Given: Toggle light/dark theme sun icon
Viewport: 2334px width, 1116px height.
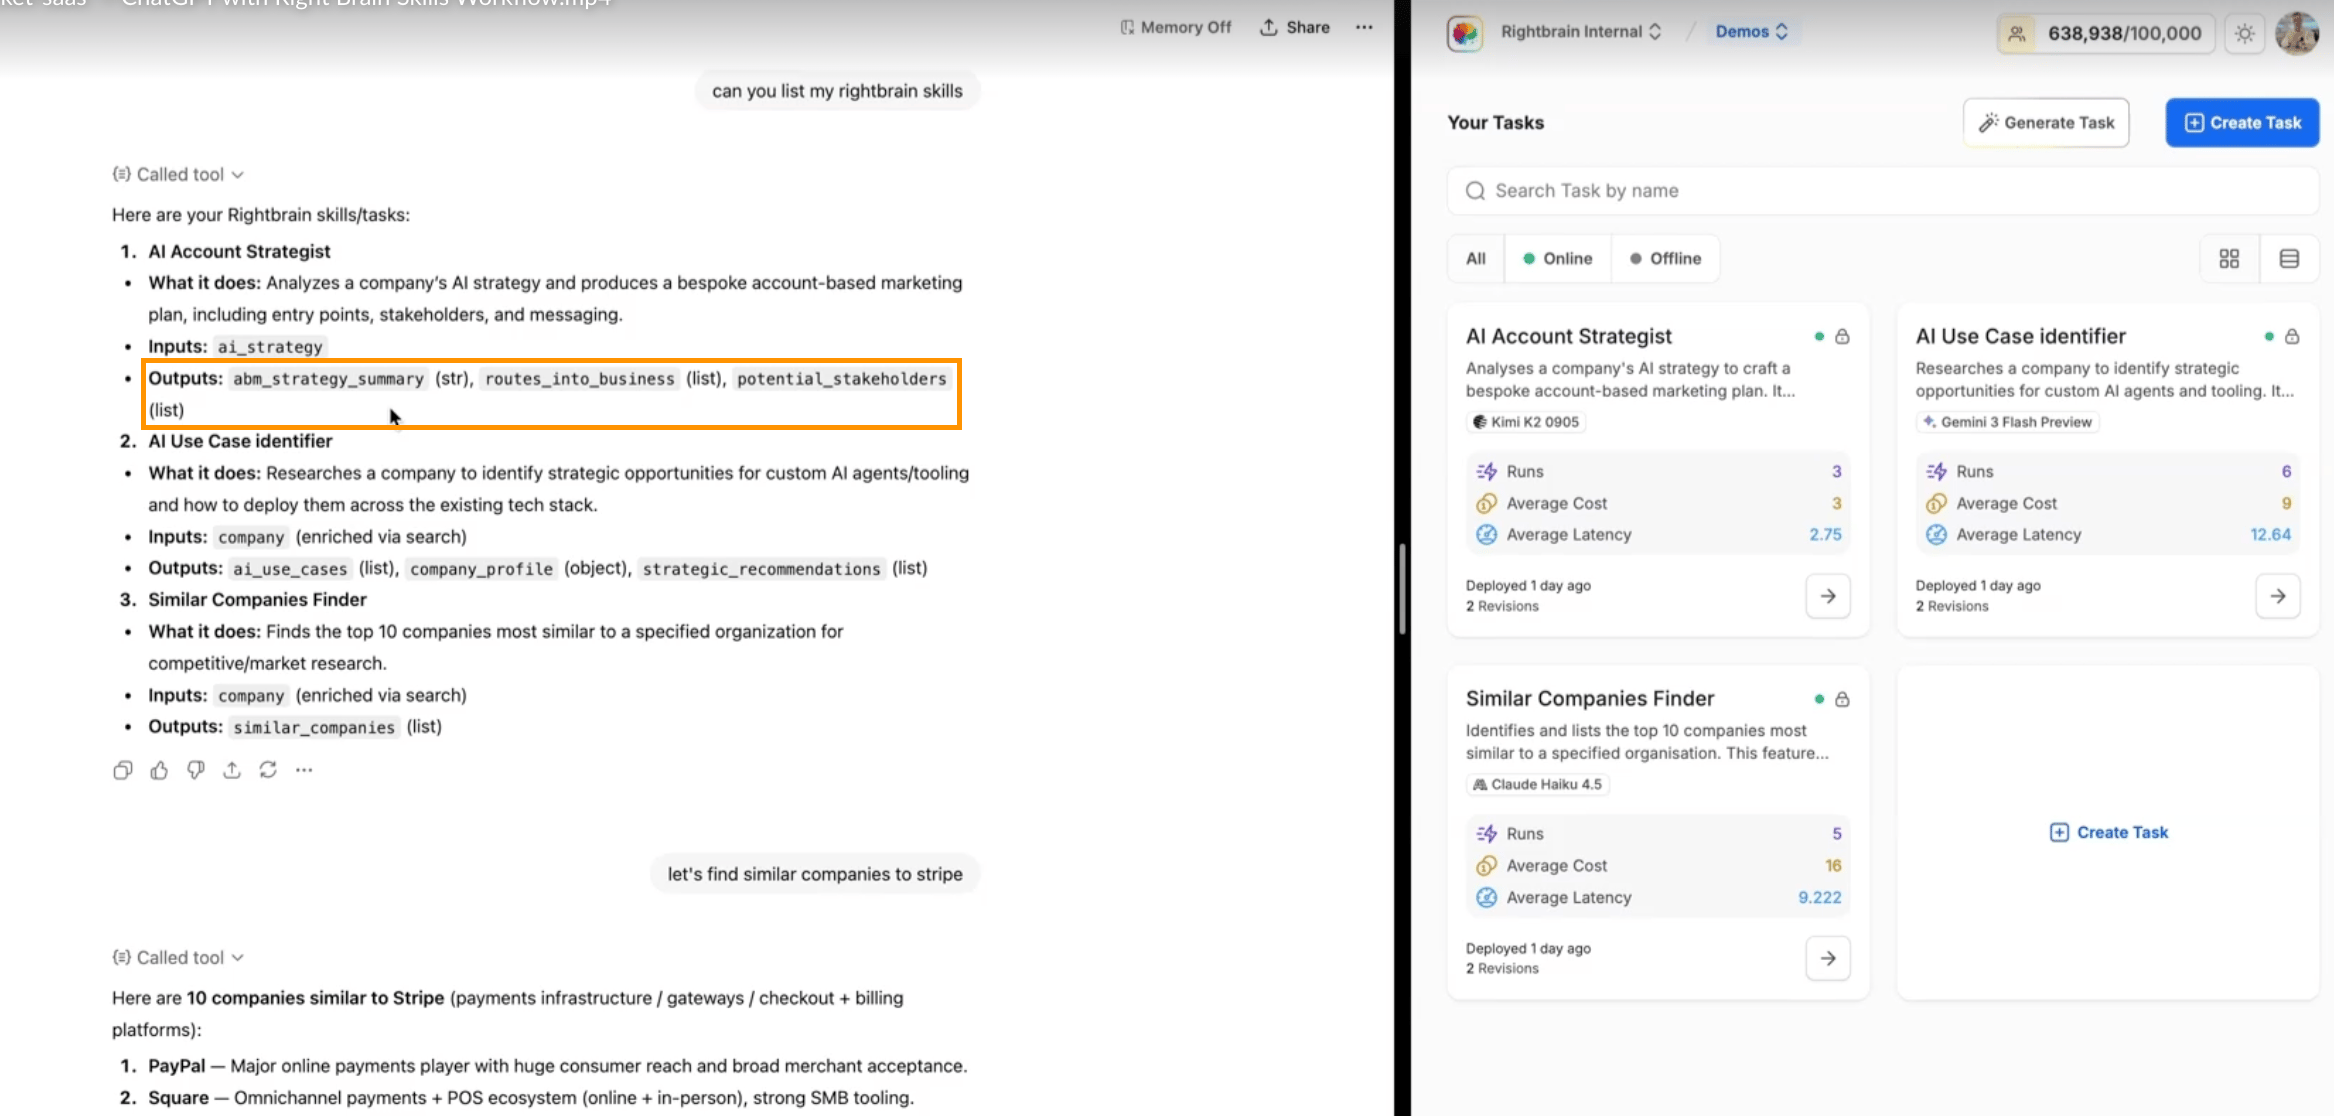Looking at the screenshot, I should (x=2245, y=33).
